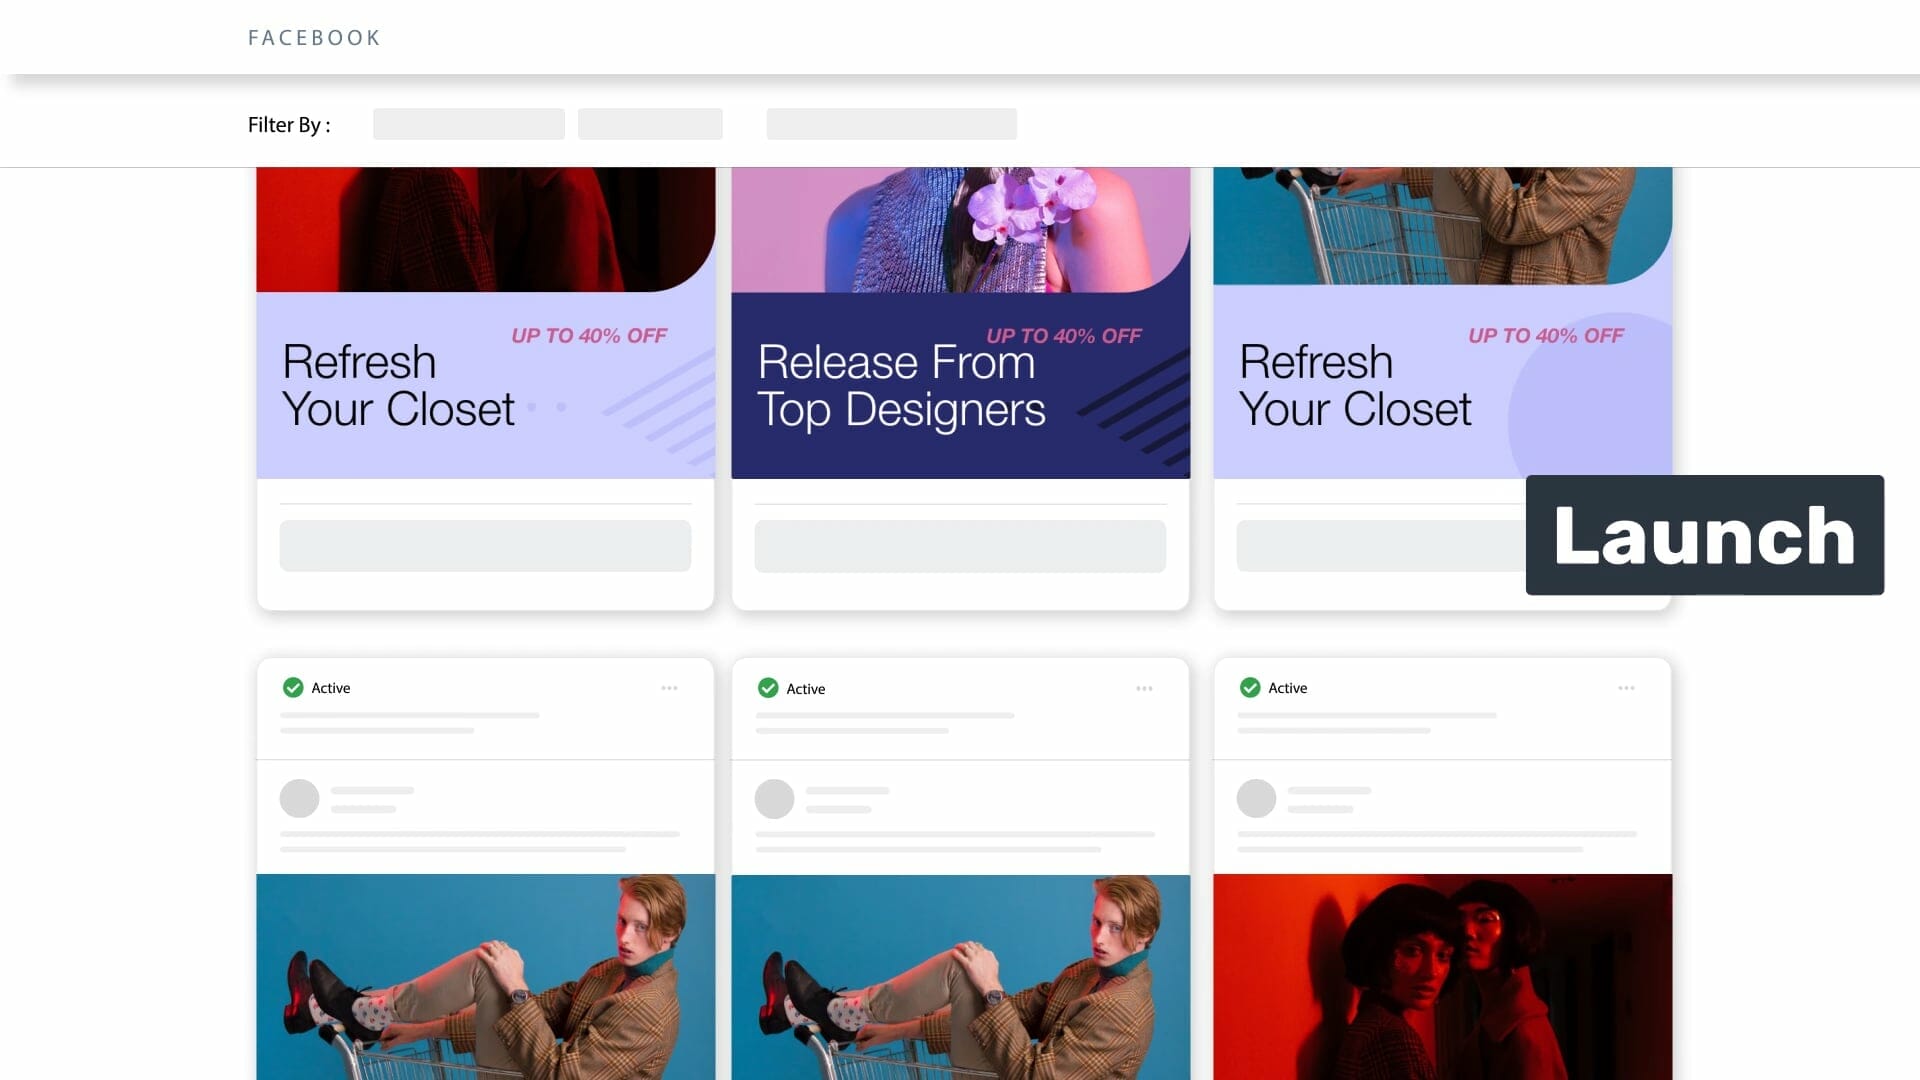Viewport: 1920px width, 1080px height.
Task: Open the second Filter By dropdown
Action: coord(650,124)
